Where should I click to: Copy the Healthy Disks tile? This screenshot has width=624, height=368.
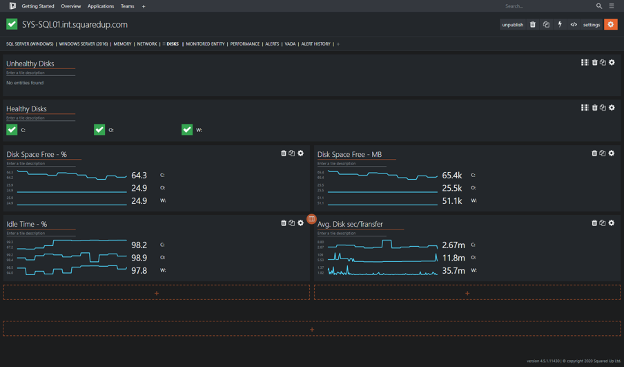(x=603, y=108)
